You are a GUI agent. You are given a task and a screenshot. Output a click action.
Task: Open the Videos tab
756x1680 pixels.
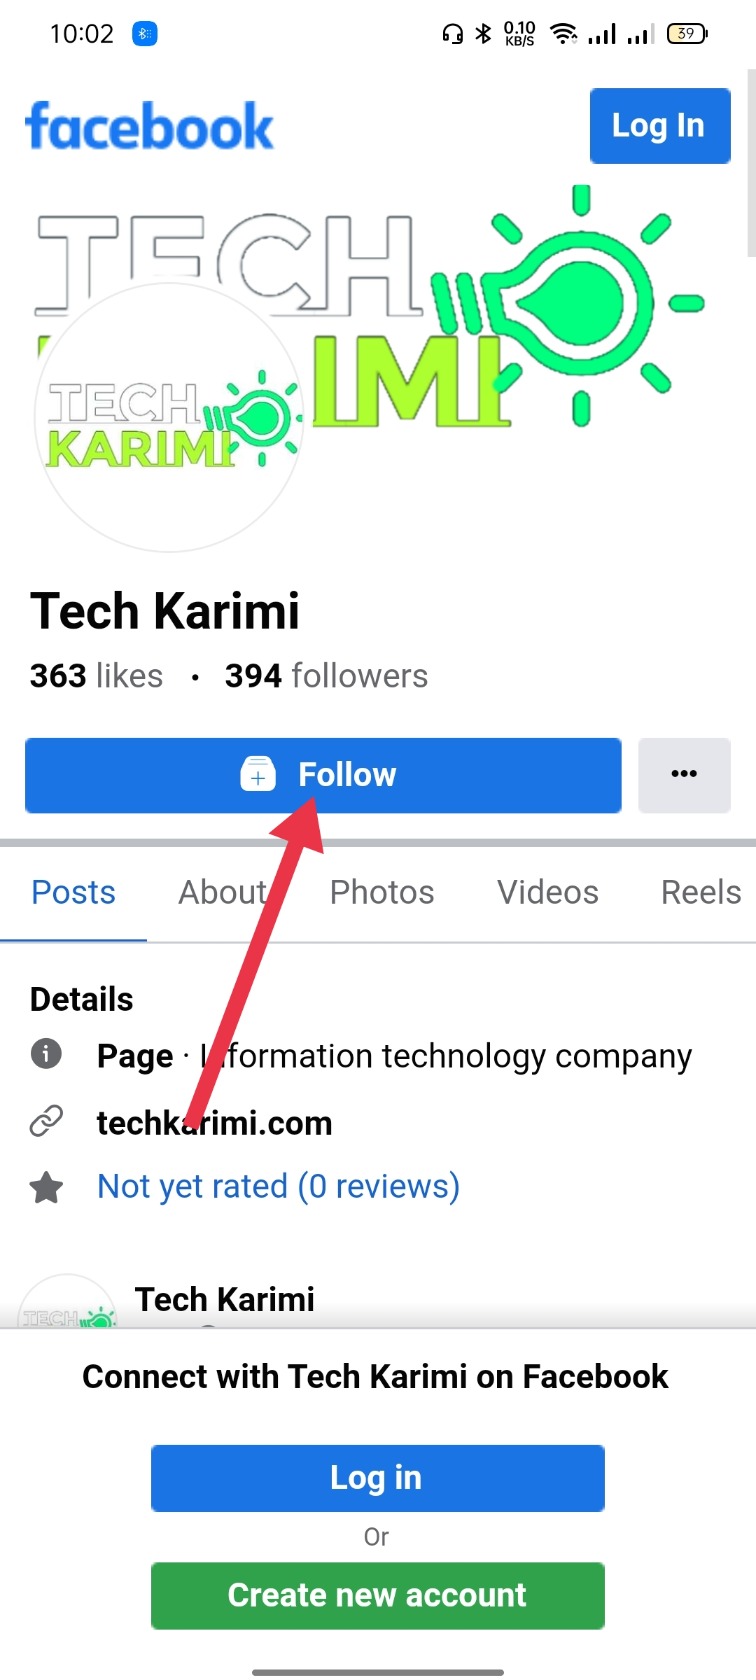pos(548,892)
